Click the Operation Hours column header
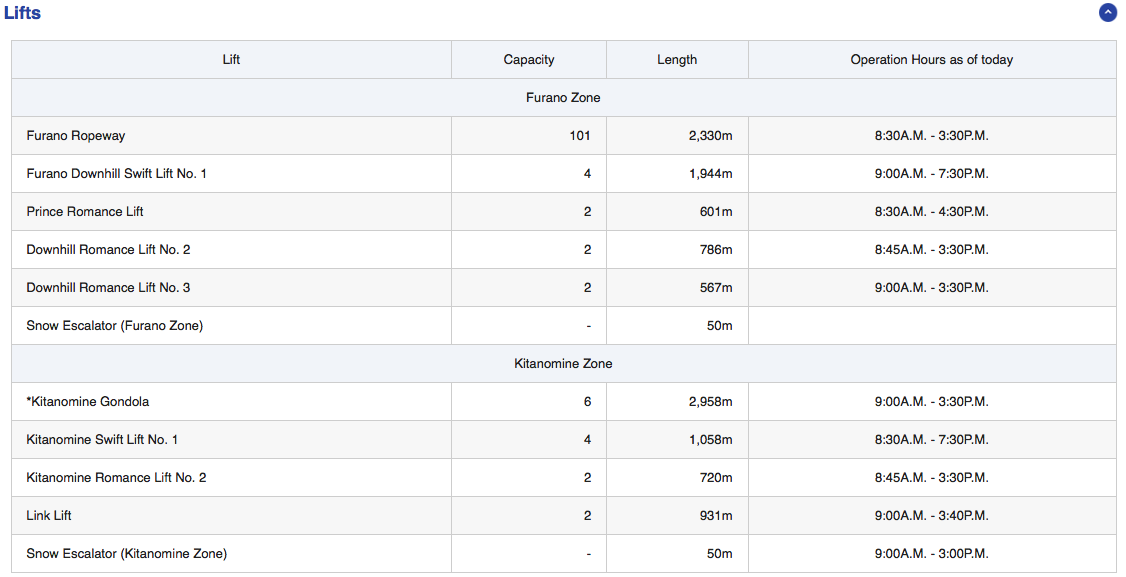The width and height of the screenshot is (1126, 577). (x=931, y=60)
